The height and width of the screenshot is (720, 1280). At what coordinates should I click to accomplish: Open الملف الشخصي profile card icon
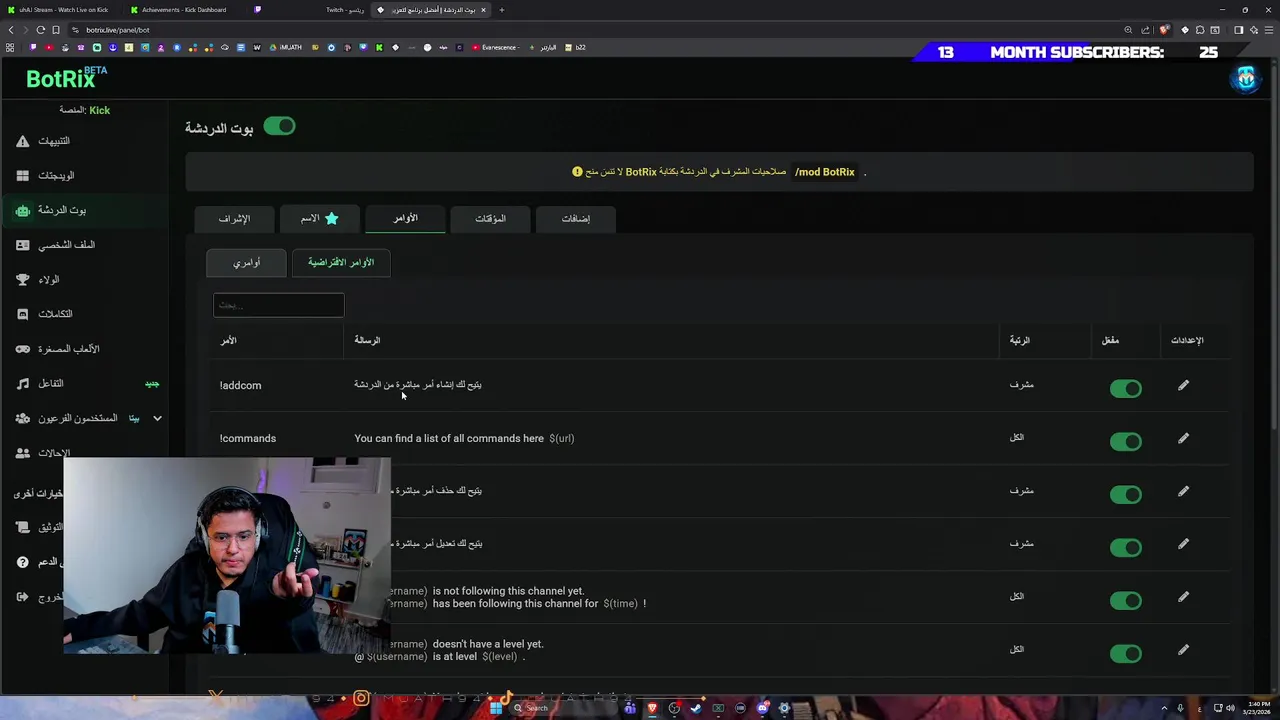[x=23, y=245]
